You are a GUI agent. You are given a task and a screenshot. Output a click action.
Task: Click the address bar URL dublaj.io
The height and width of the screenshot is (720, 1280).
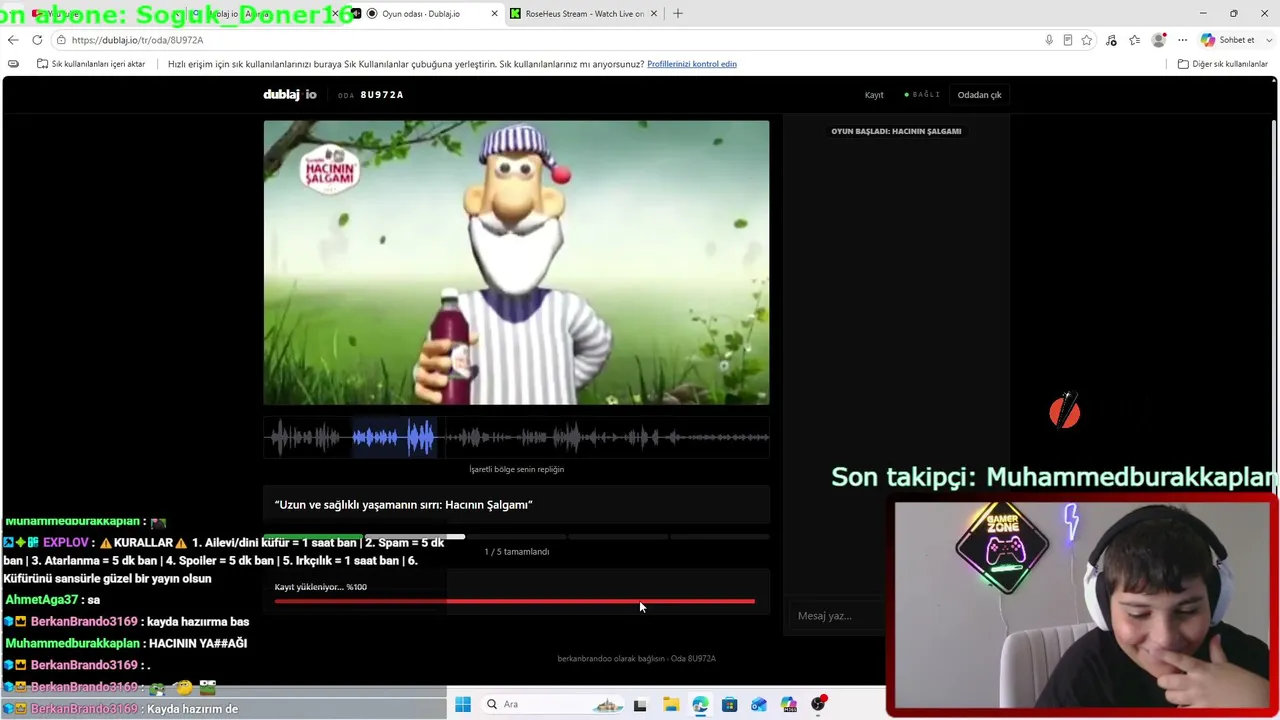point(137,40)
